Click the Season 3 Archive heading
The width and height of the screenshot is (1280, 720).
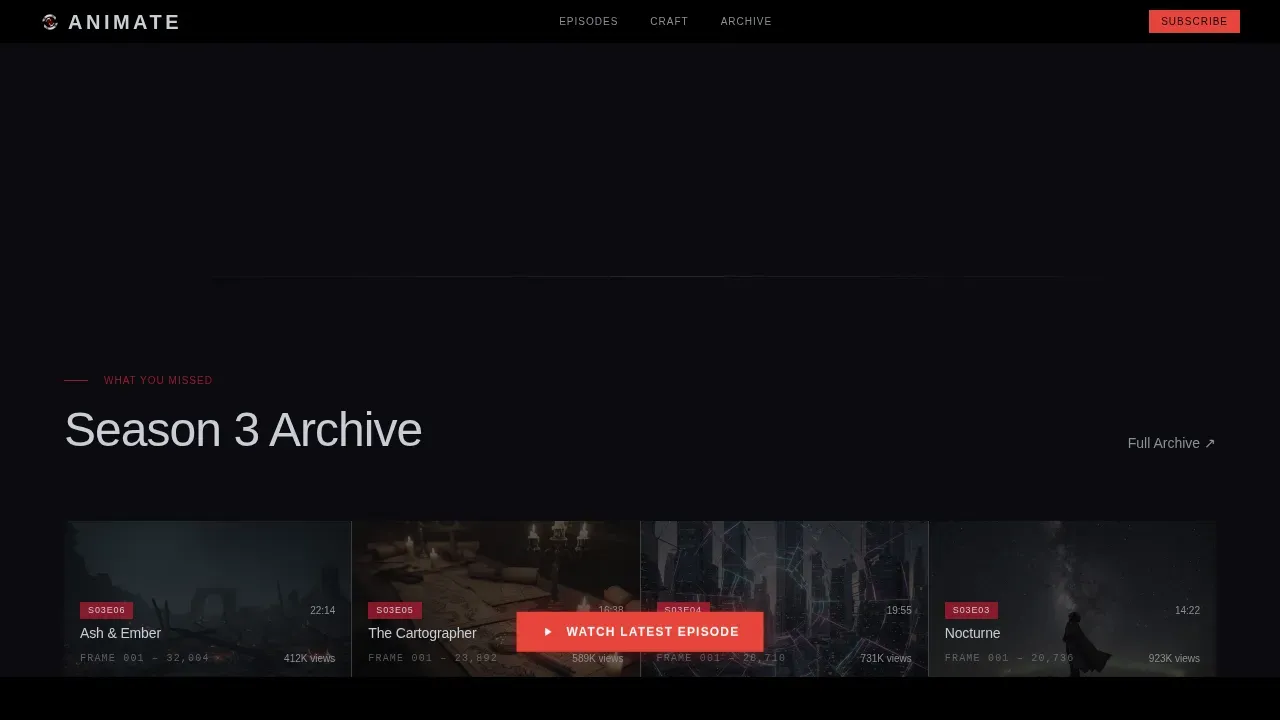(x=243, y=430)
